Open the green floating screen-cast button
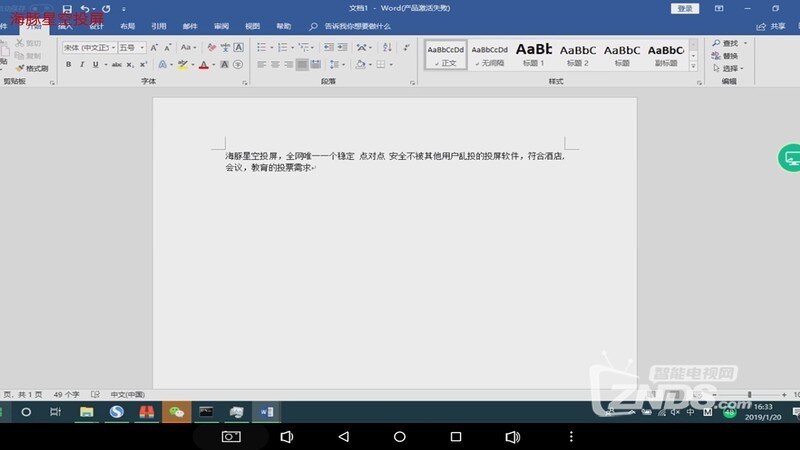800x450 pixels. pos(790,158)
